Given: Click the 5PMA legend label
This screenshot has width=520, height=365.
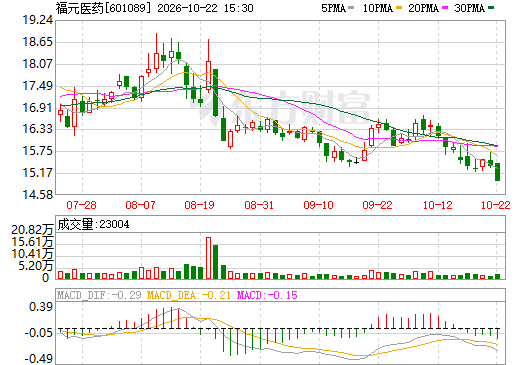Looking at the screenshot, I should click(333, 8).
